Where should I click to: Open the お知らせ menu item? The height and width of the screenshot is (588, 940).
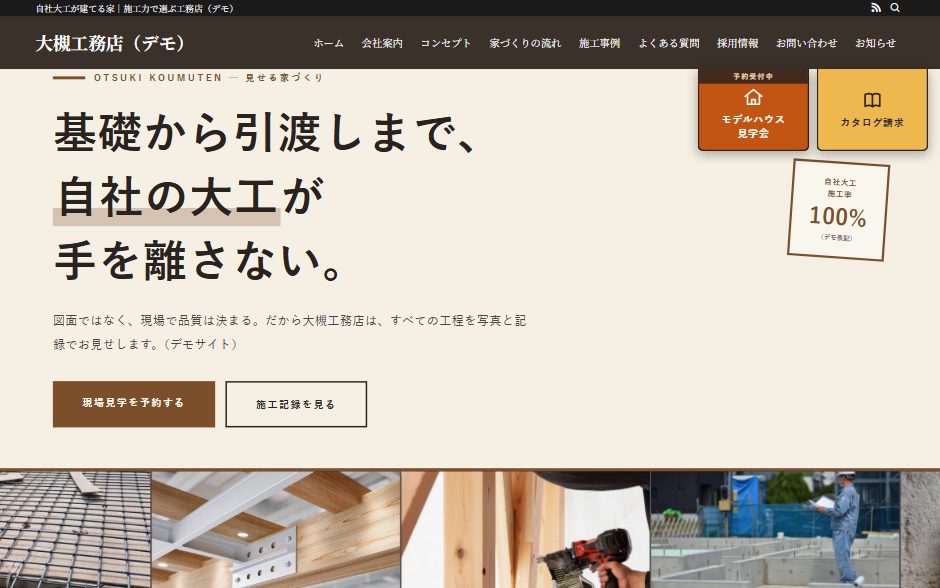(875, 43)
